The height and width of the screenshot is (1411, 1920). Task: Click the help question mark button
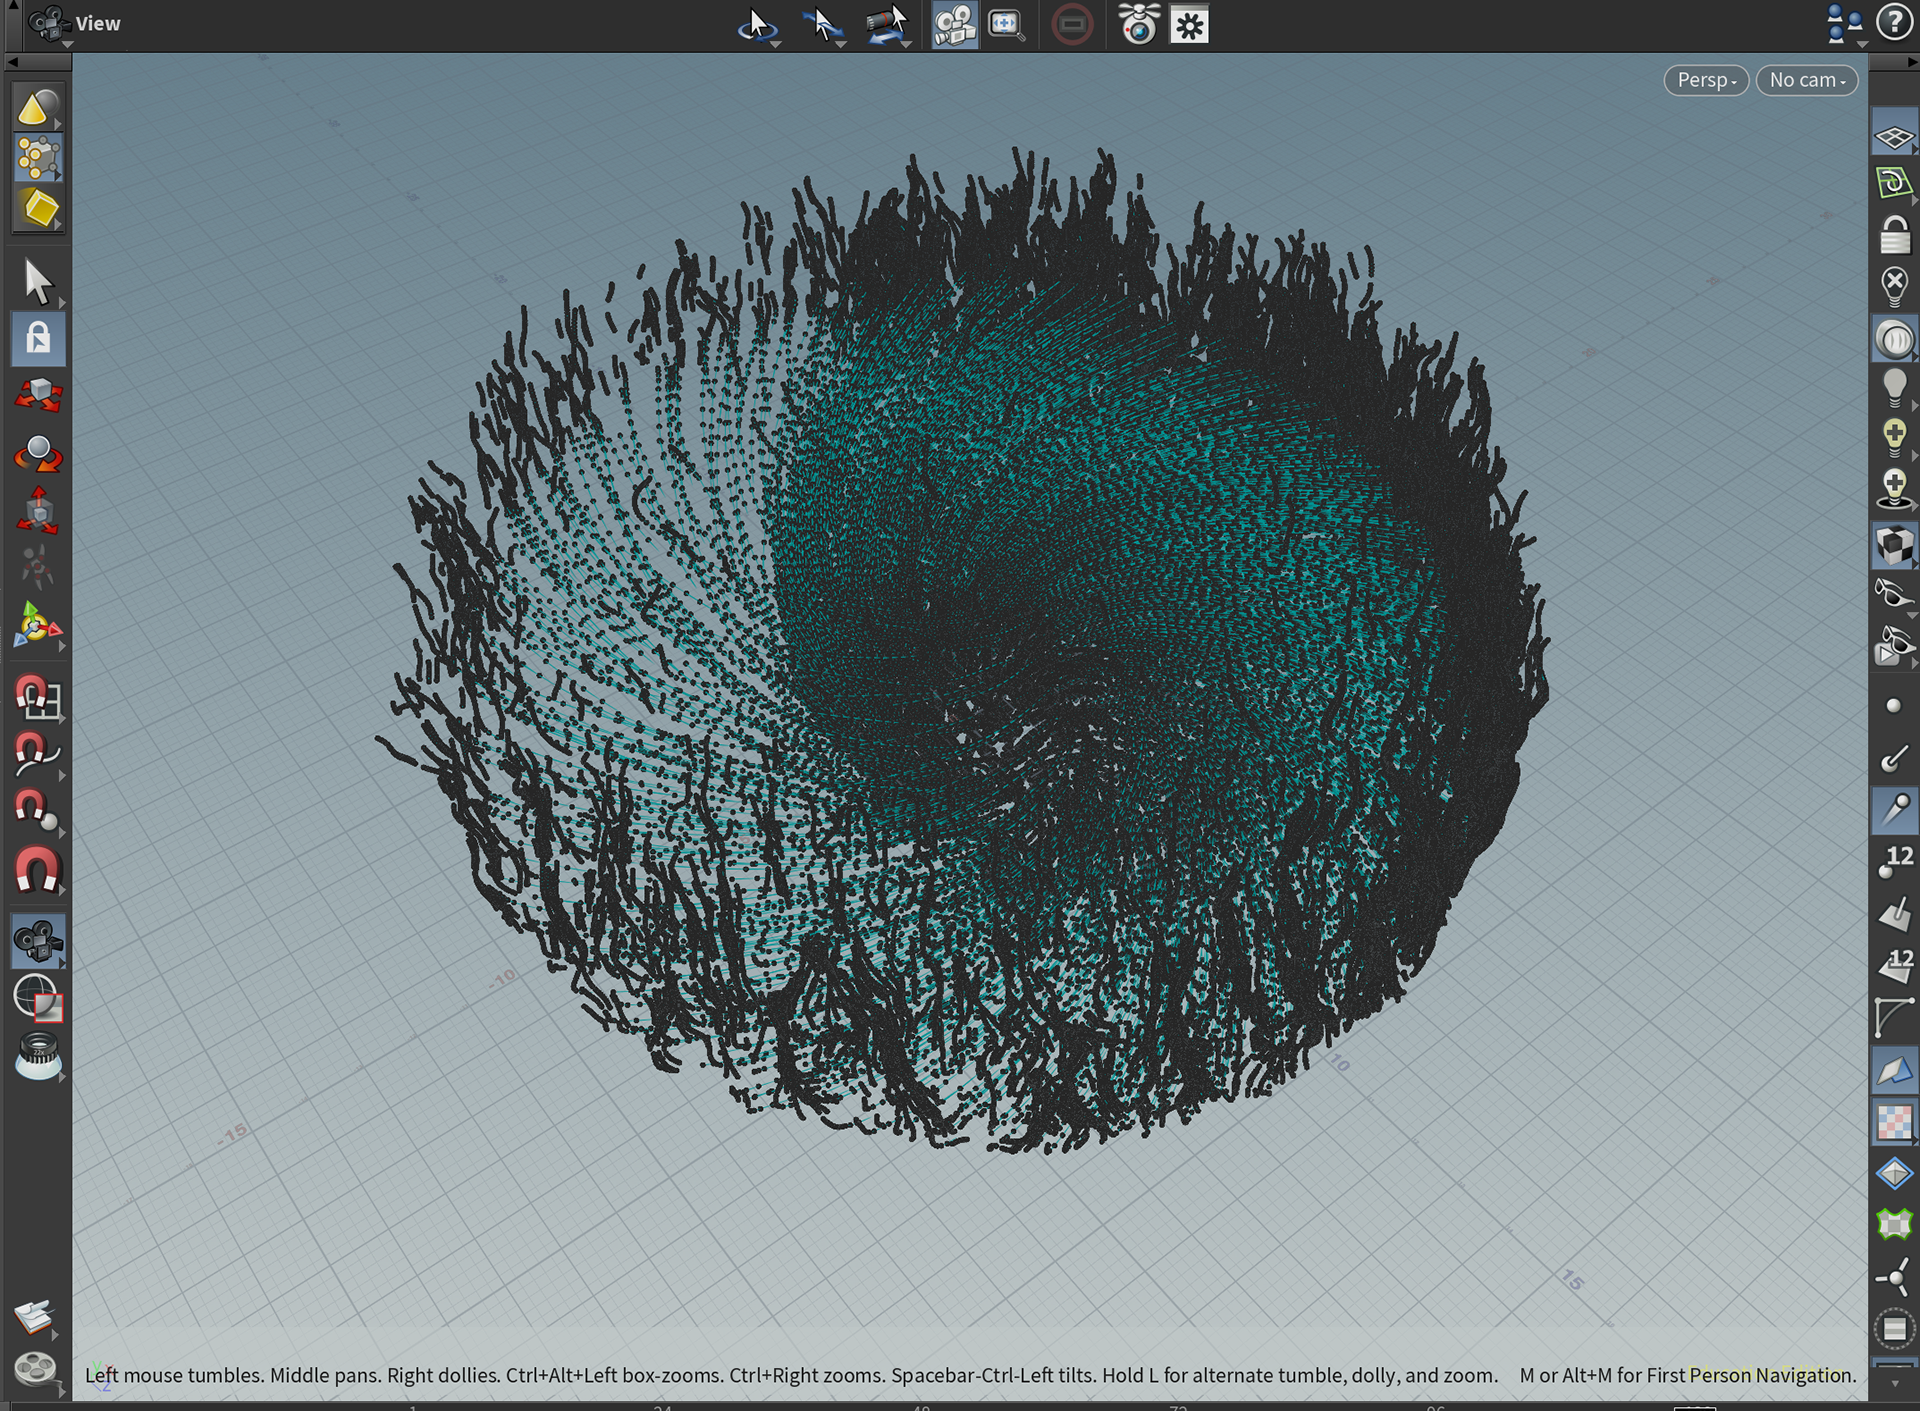click(1893, 22)
